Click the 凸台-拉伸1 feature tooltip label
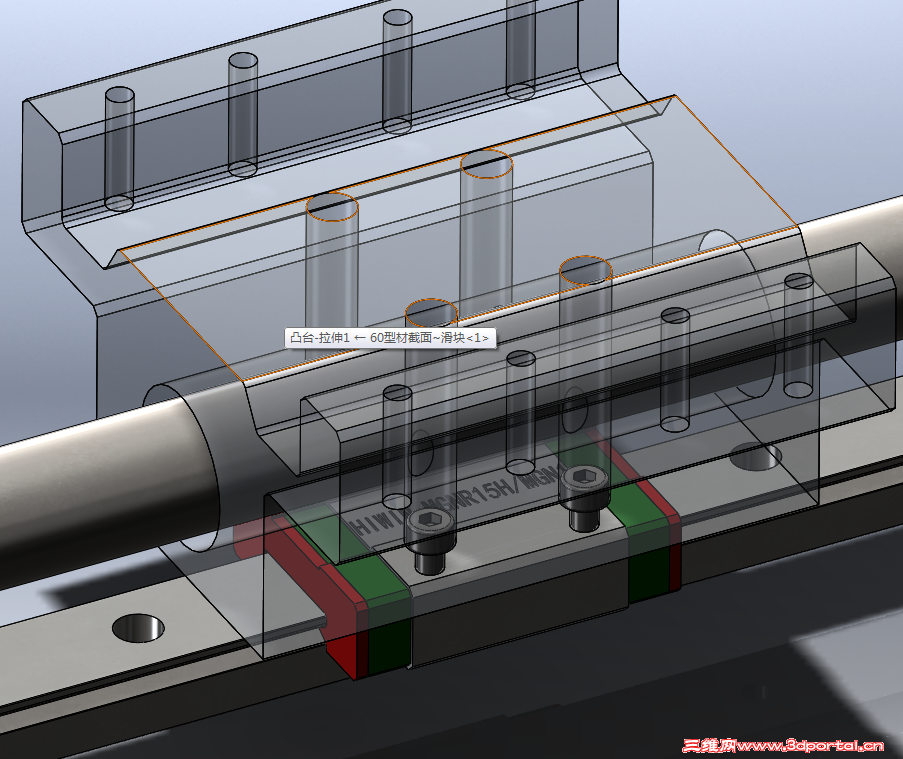Screen dimensions: 903x759 [390, 338]
